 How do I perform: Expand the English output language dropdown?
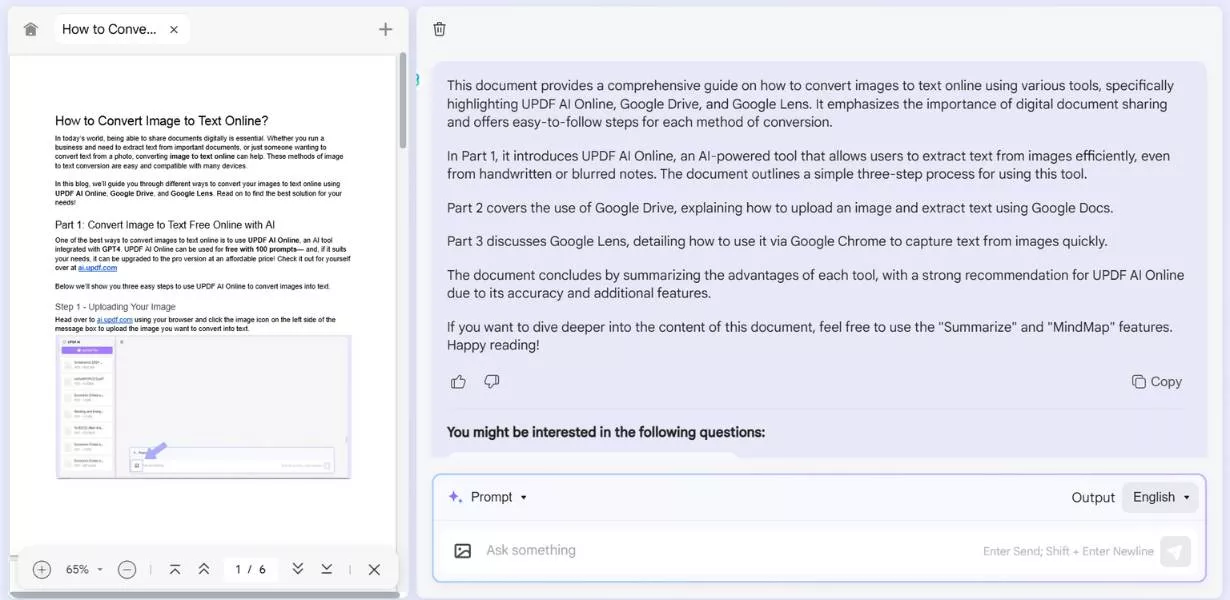point(1160,497)
